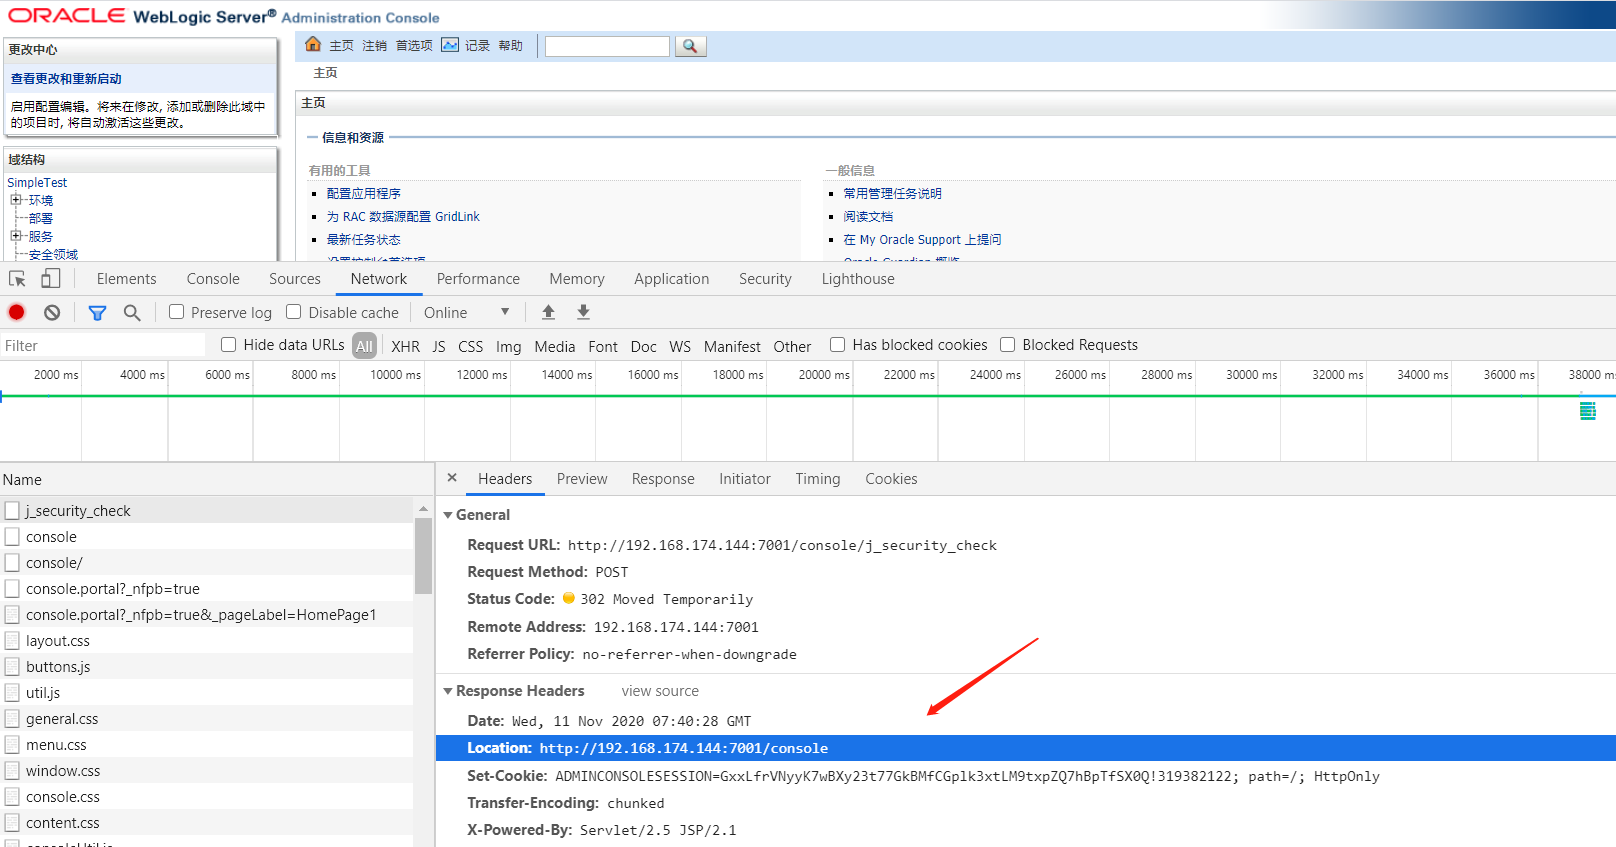The height and width of the screenshot is (847, 1616).
Task: Filter requests by Doc type
Action: (x=644, y=346)
